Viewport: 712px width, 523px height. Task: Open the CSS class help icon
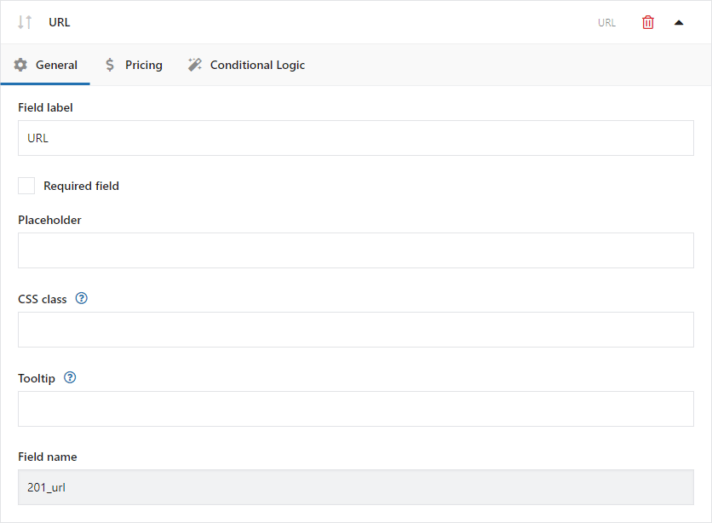pyautogui.click(x=81, y=298)
